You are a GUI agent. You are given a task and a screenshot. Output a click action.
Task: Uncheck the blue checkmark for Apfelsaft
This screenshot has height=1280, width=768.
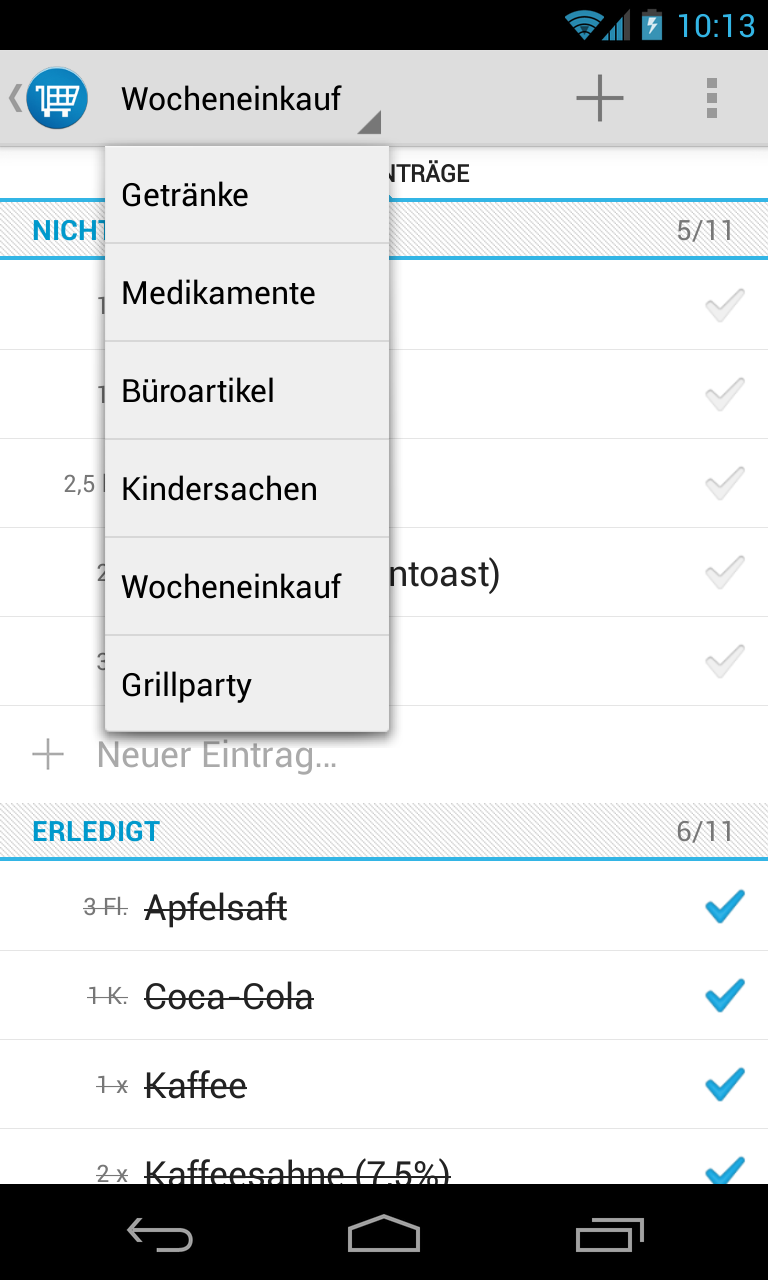point(725,907)
